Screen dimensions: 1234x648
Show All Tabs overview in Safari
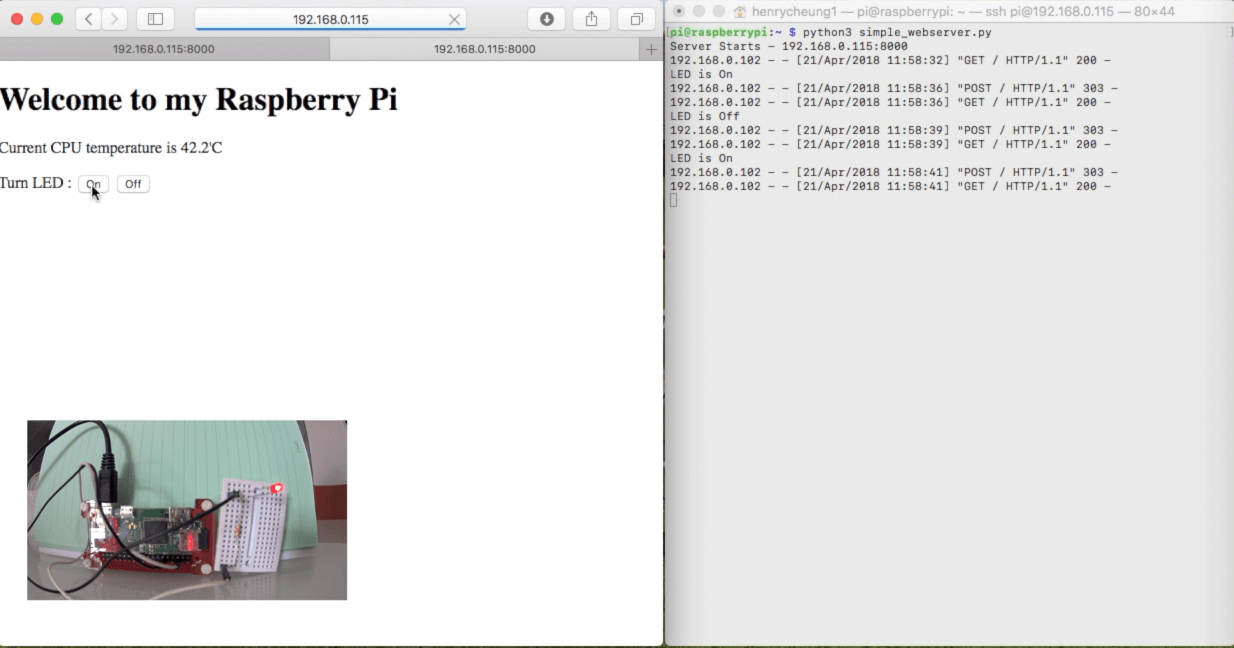pyautogui.click(x=636, y=18)
